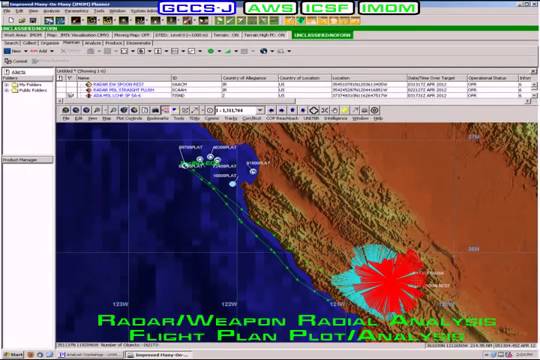The height and width of the screenshot is (360, 540).
Task: Switch to the Disseminate tab
Action: coord(138,43)
